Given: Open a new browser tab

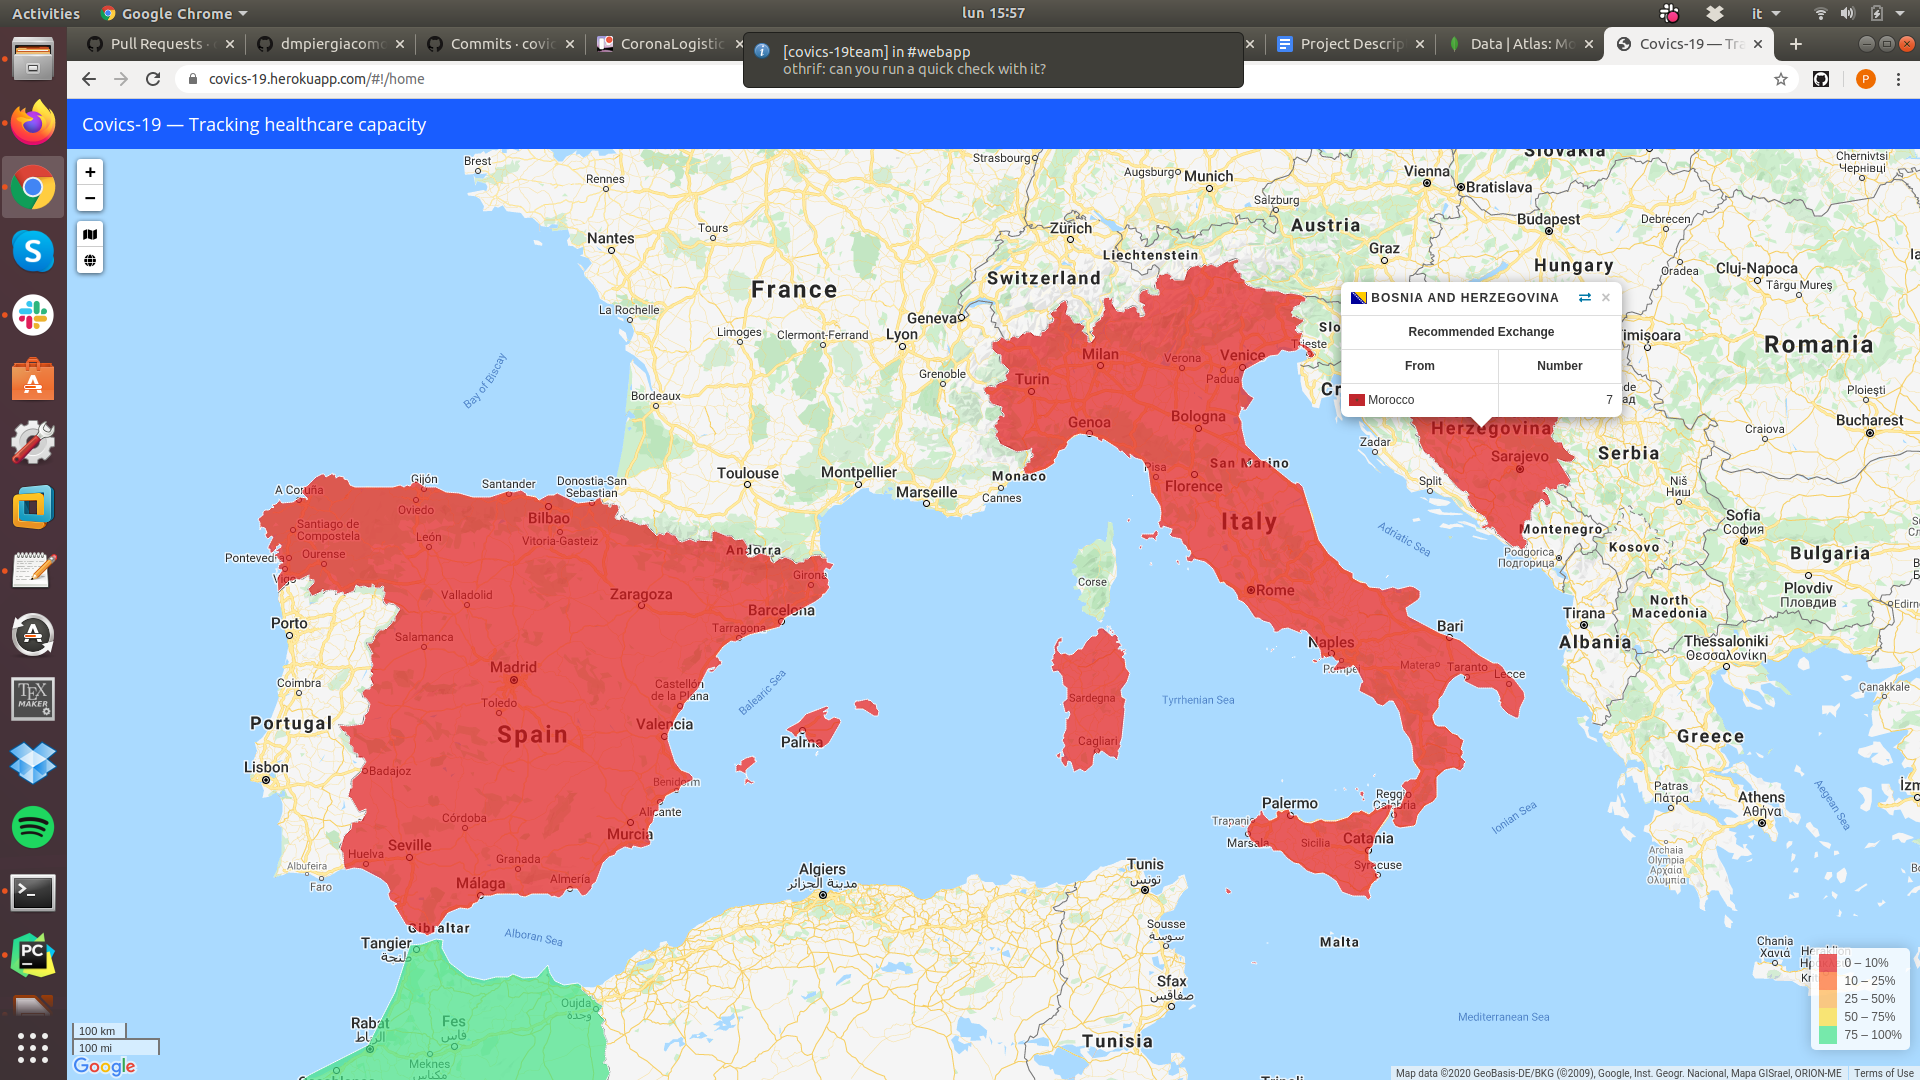Looking at the screenshot, I should (1796, 44).
